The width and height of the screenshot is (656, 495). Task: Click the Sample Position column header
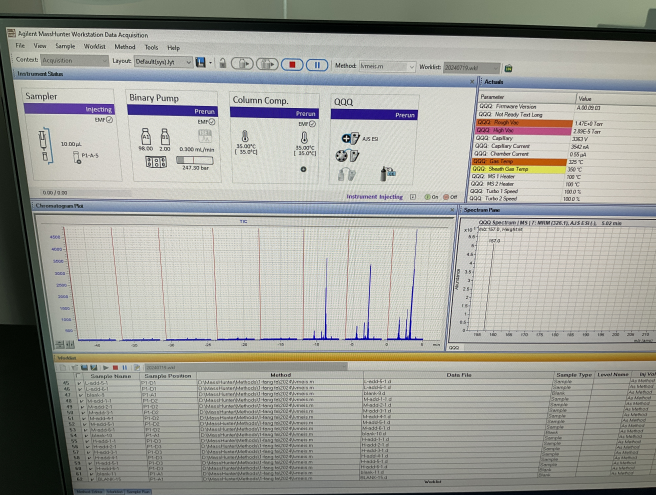168,376
